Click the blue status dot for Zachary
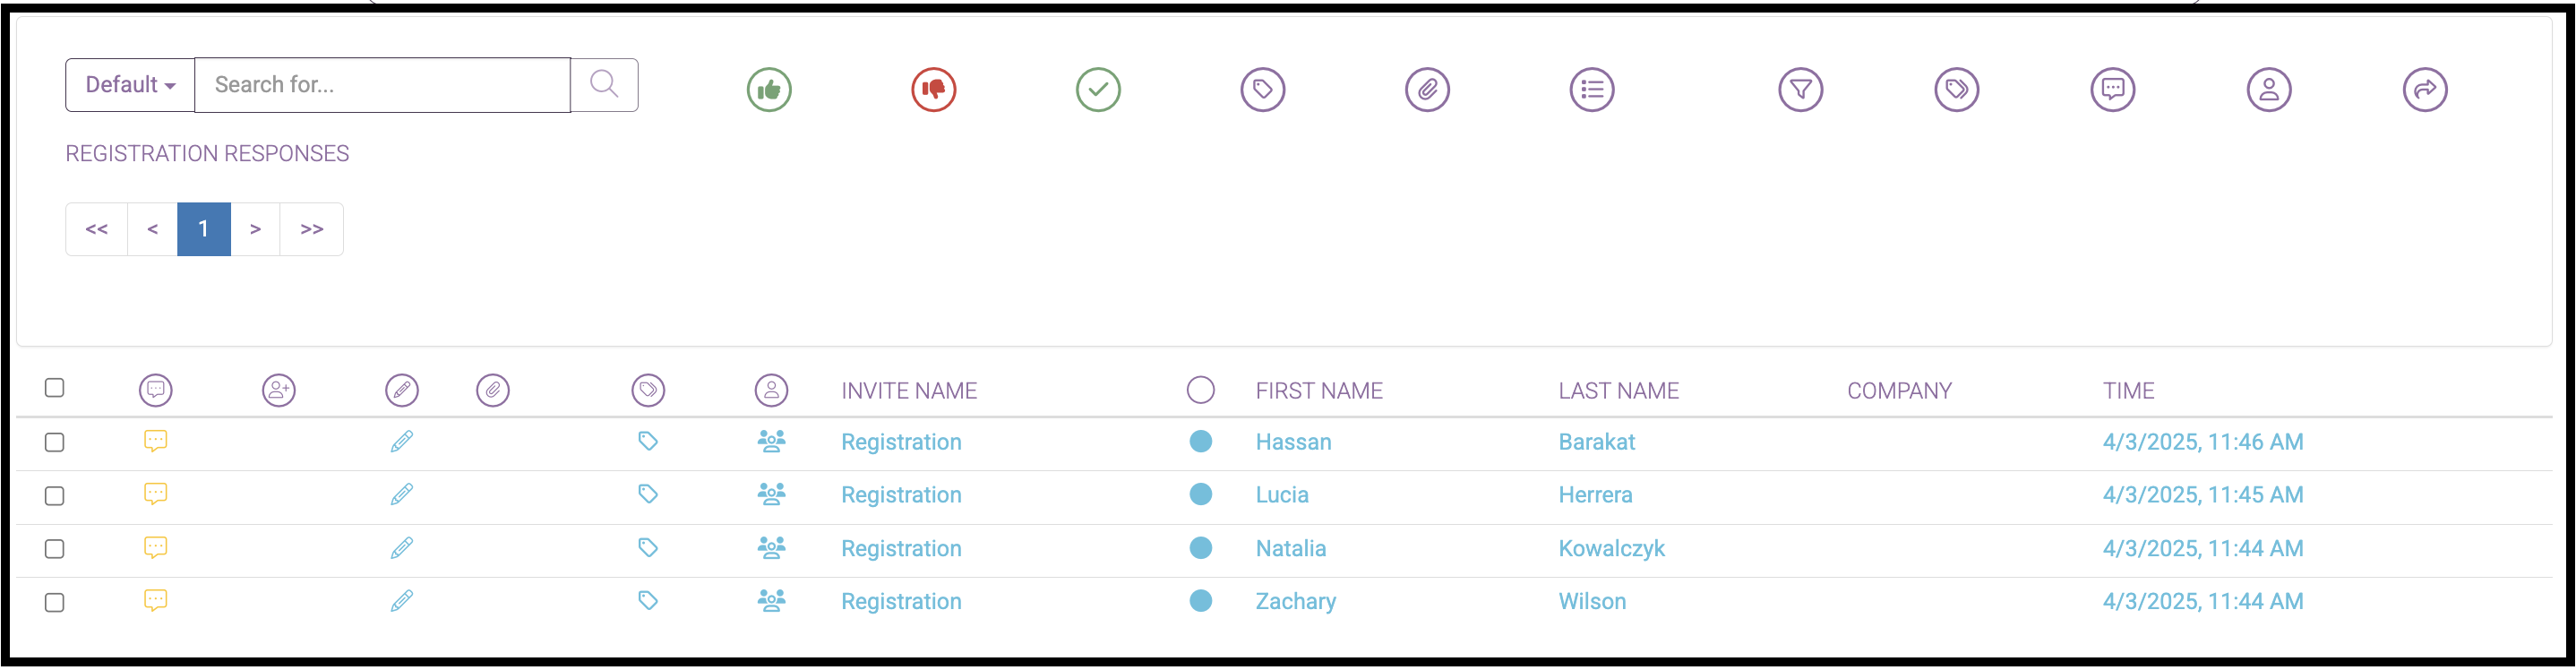The image size is (2576, 670). point(1201,601)
